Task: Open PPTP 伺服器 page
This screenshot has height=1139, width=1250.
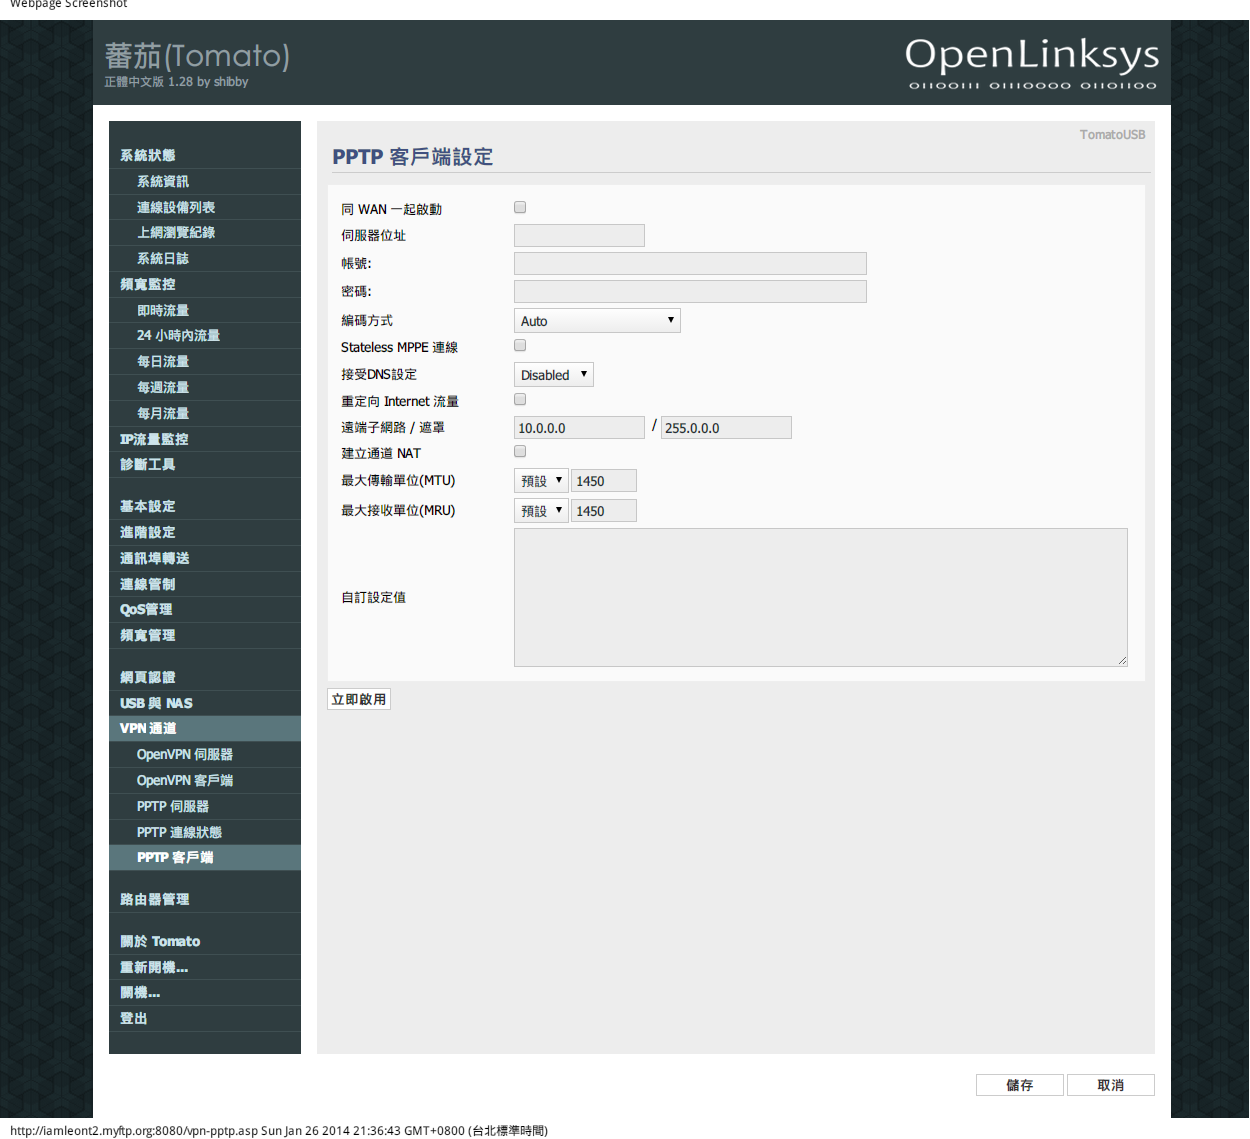Action: point(205,807)
